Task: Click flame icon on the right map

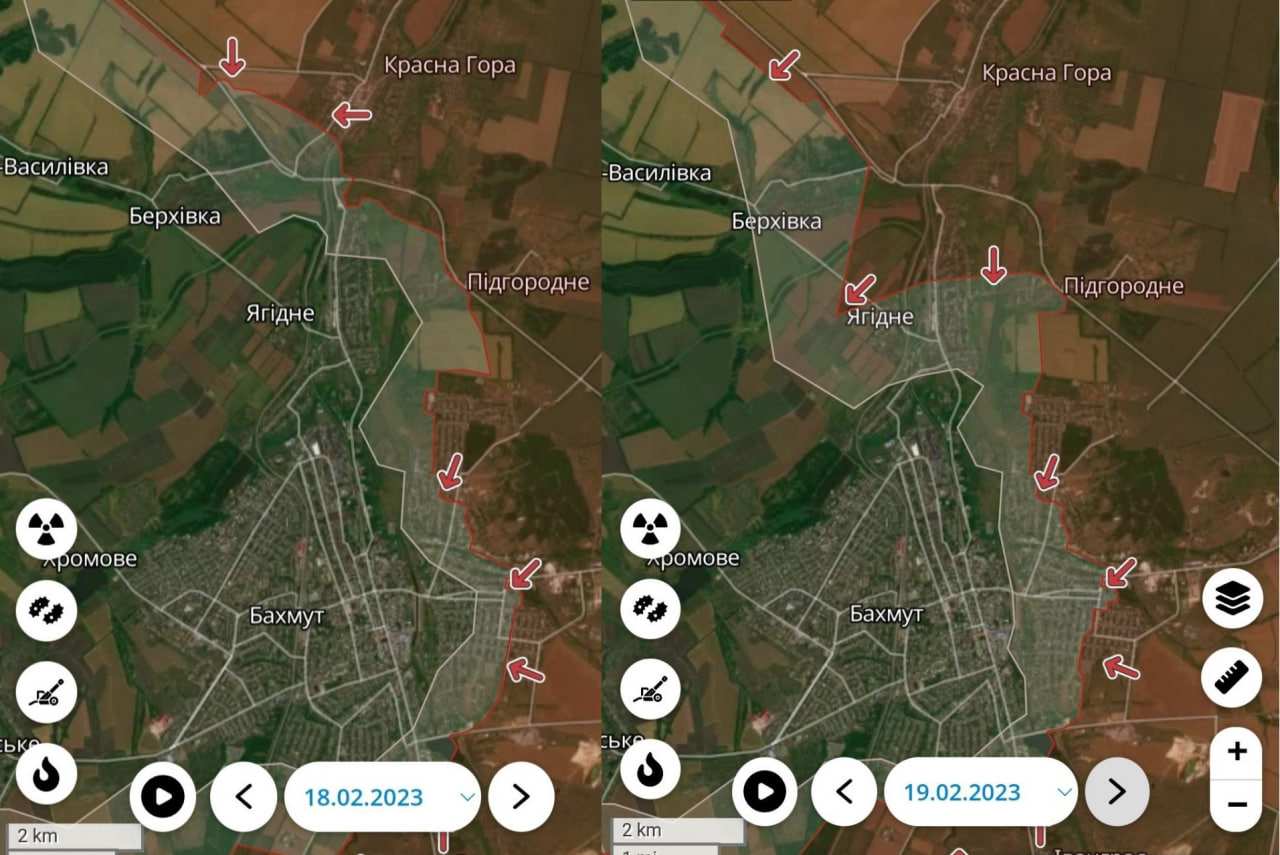Action: [650, 769]
